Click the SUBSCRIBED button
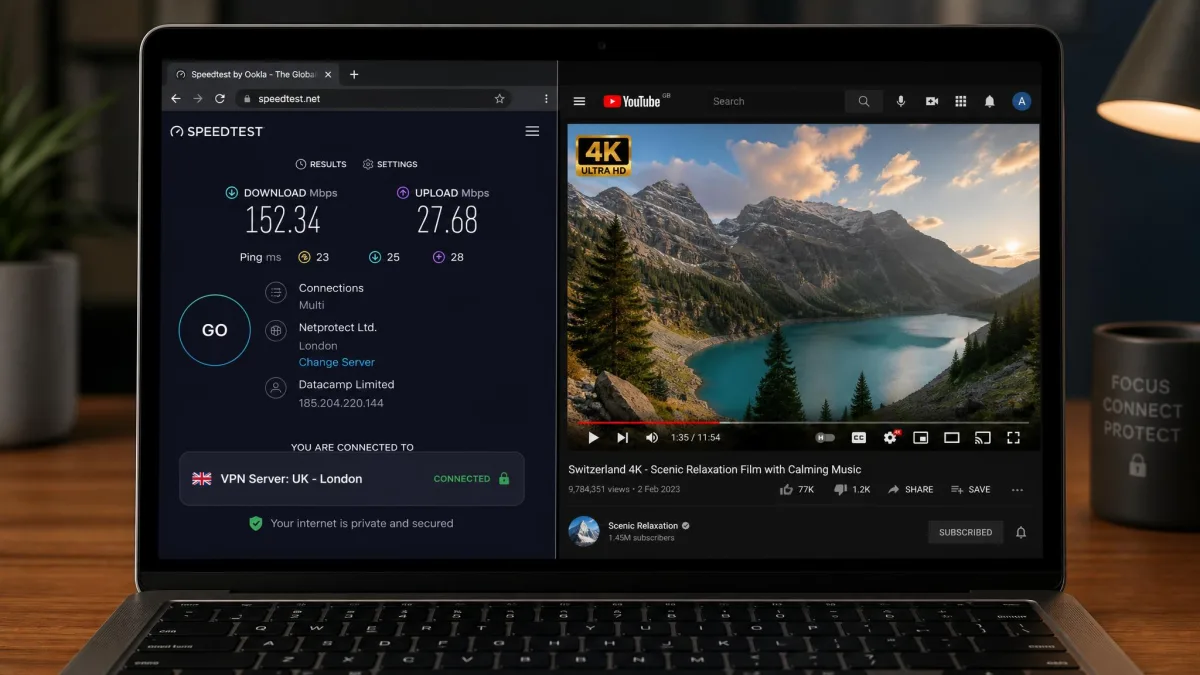The height and width of the screenshot is (675, 1200). tap(965, 532)
